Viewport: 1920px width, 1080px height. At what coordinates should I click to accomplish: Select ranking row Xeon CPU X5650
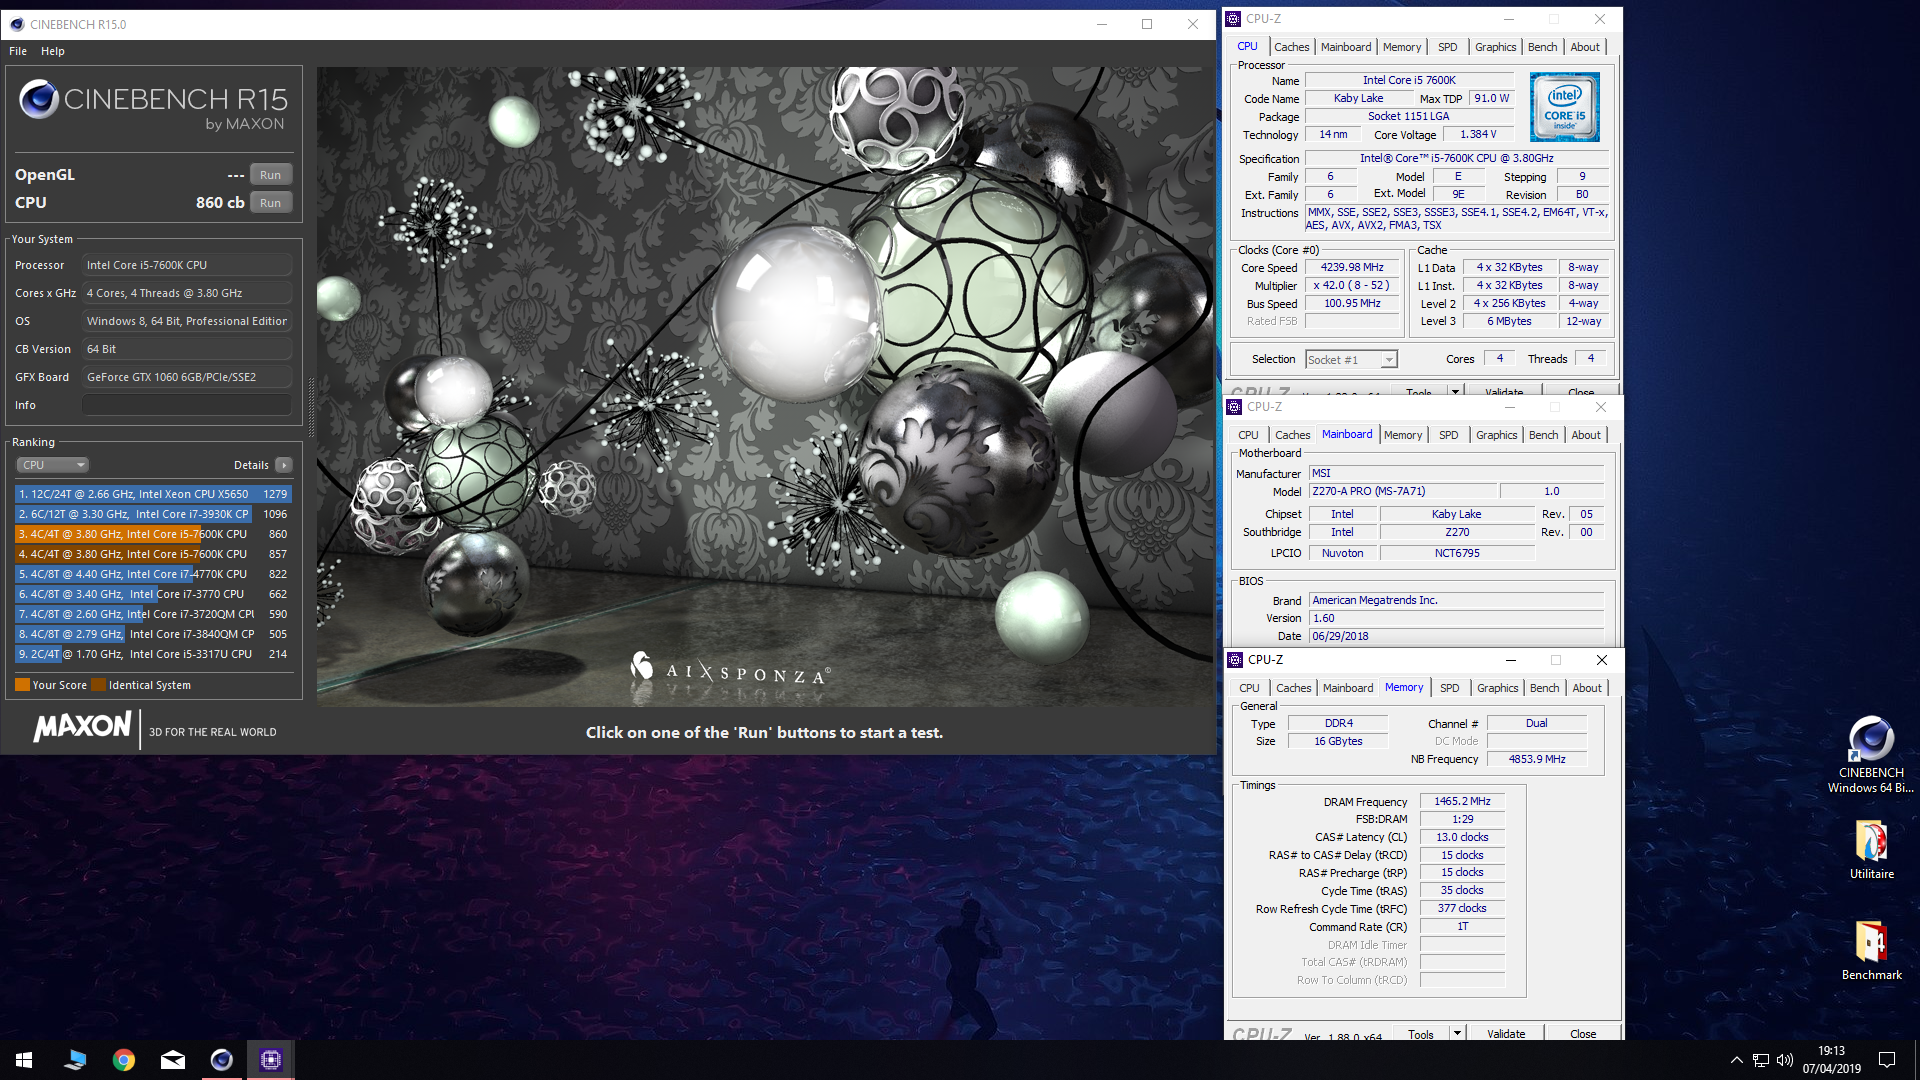click(153, 494)
